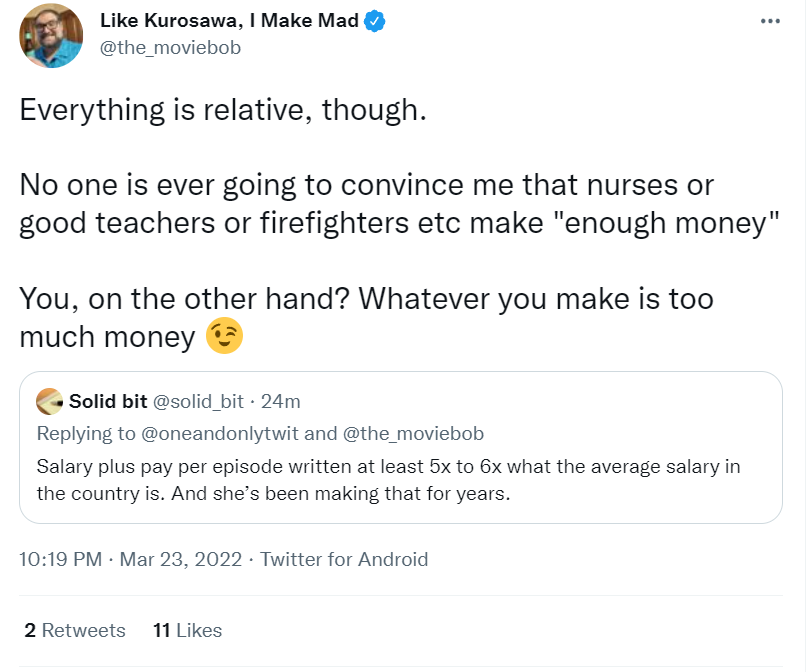Open the @solid_bit handle in quoted tweet
Viewport: 806px width, 672px height.
click(198, 402)
